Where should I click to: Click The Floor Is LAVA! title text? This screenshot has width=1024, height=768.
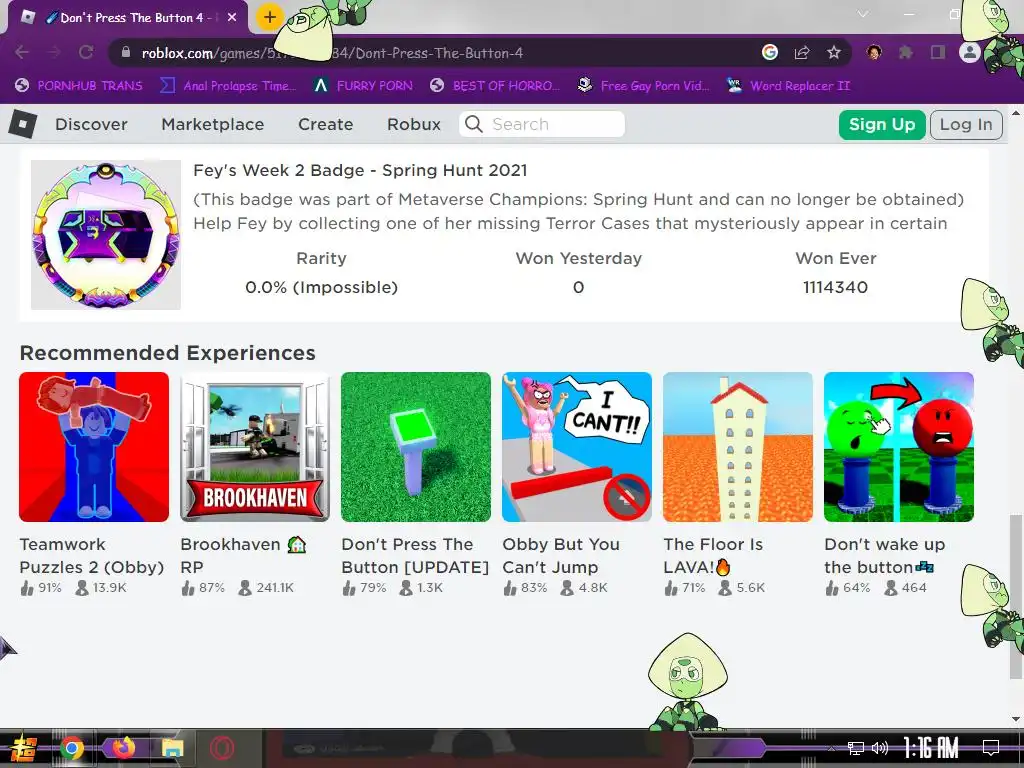tap(713, 556)
